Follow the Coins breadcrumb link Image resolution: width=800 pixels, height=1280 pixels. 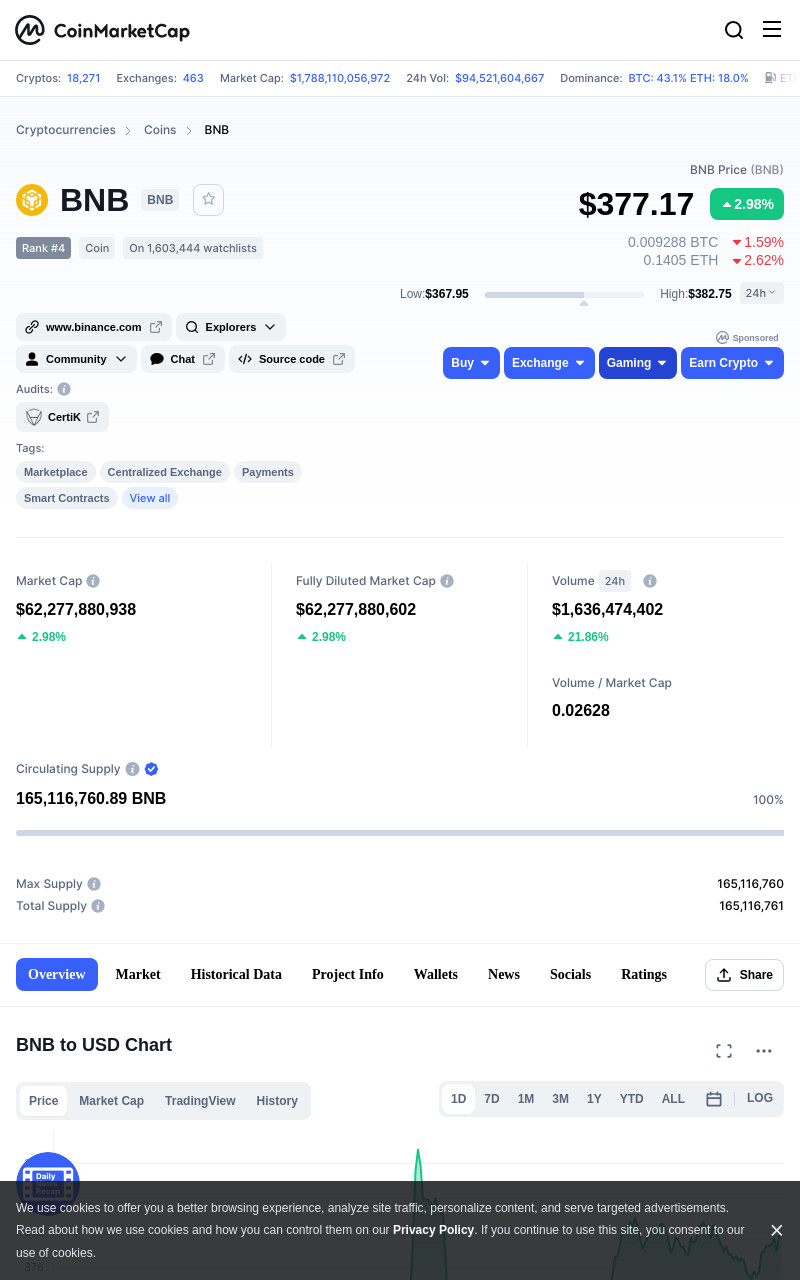pyautogui.click(x=160, y=130)
